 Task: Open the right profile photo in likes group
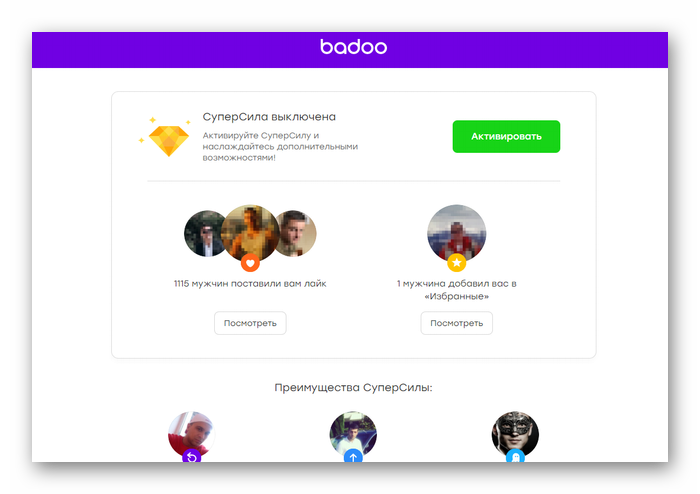298,233
